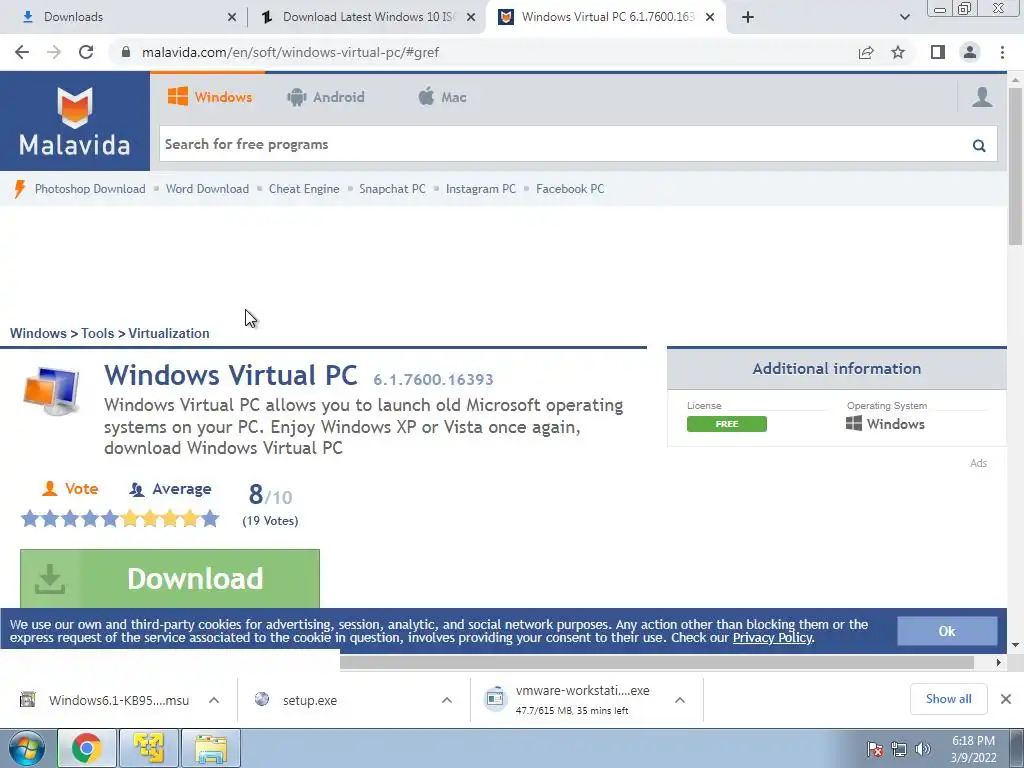Screen dimensions: 1024x768
Task: Click the address bar URL
Action: point(290,52)
